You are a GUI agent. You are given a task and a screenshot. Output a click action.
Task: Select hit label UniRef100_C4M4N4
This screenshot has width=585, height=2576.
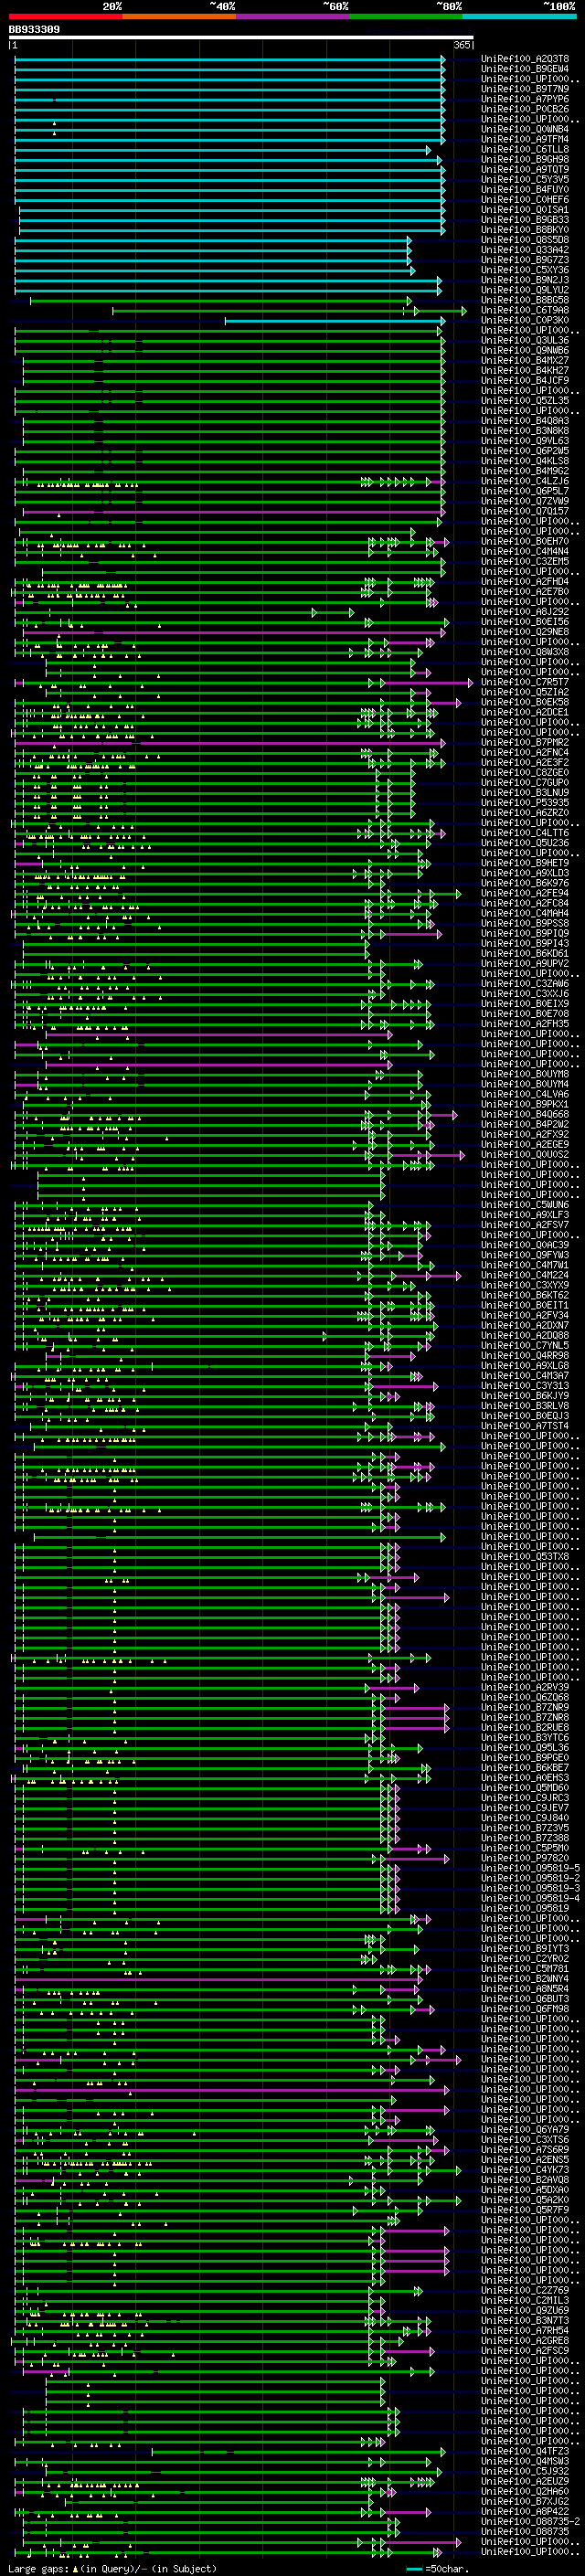[525, 551]
